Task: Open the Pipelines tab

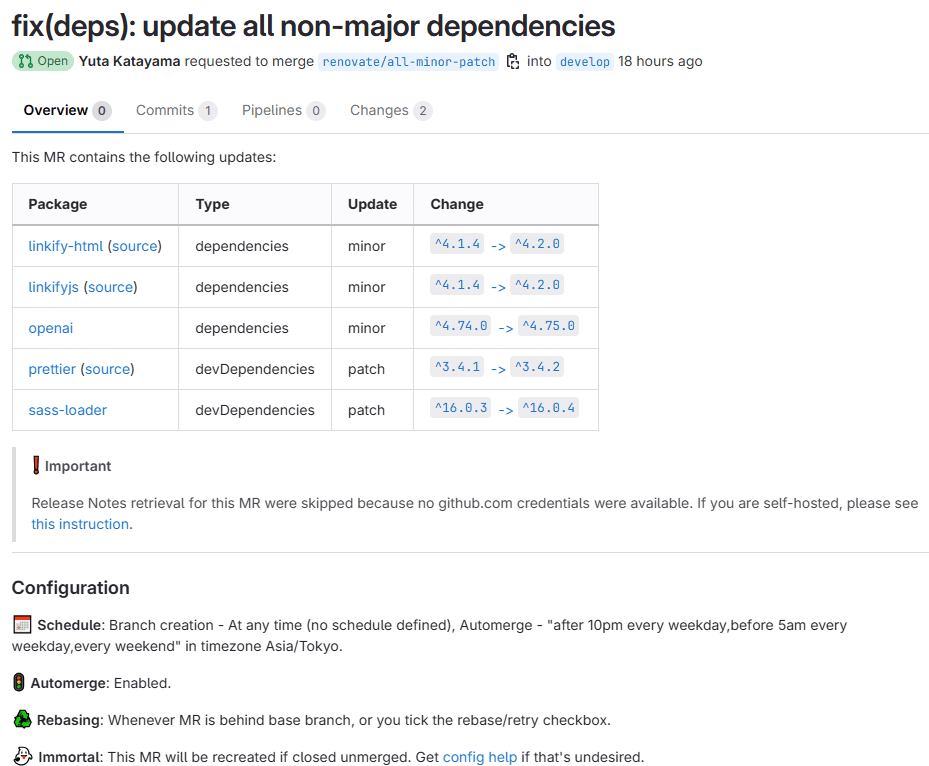Action: point(271,110)
